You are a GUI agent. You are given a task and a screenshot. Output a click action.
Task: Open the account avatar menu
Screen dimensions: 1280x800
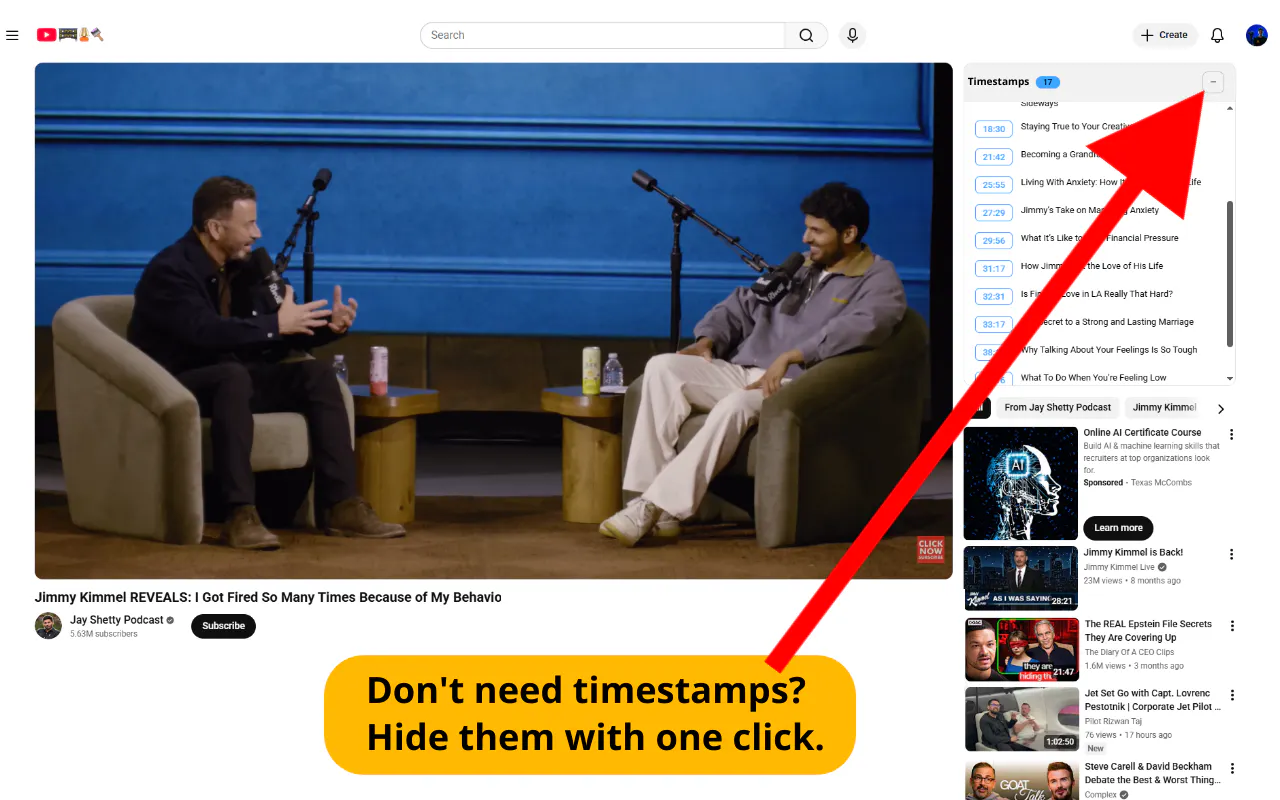click(1257, 35)
